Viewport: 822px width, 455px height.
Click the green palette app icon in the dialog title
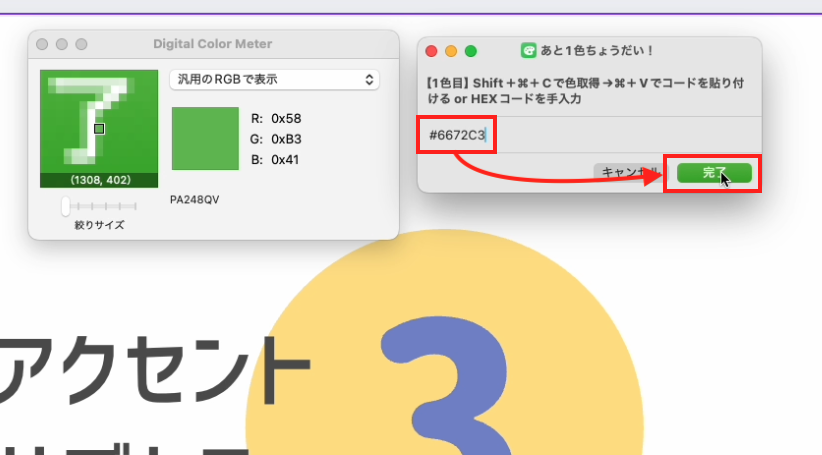(x=528, y=50)
